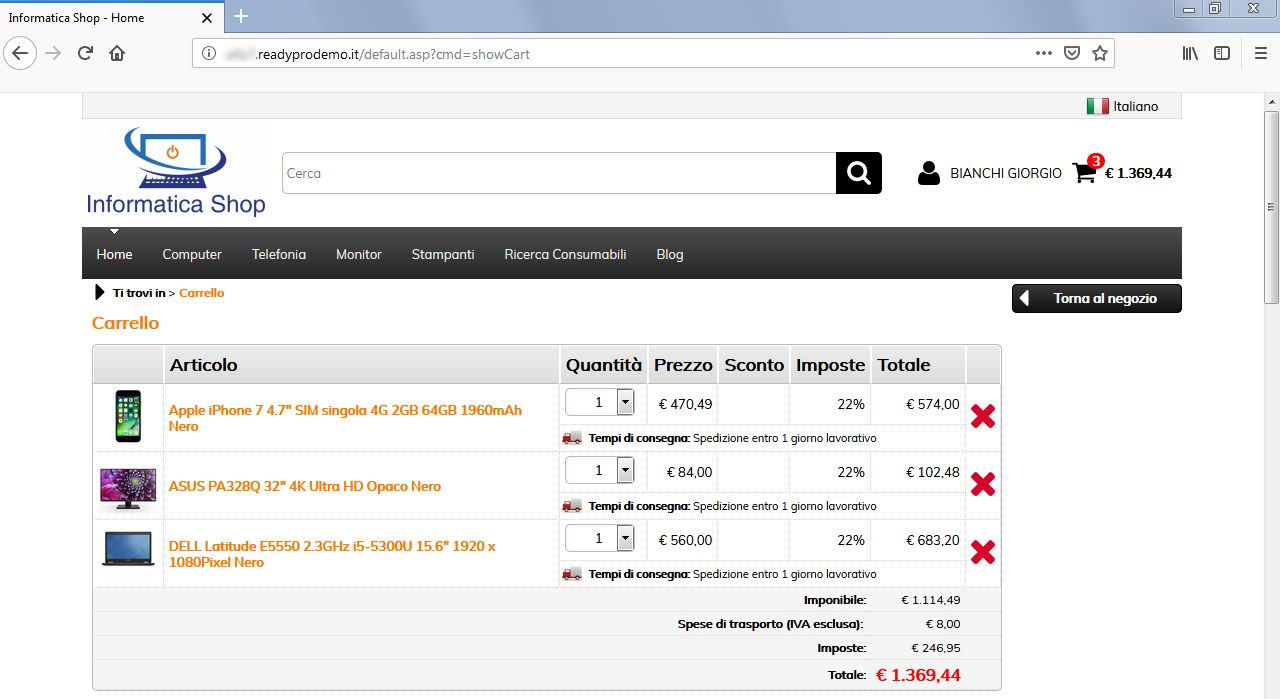Remove the Apple iPhone 7 from cart

(x=983, y=417)
